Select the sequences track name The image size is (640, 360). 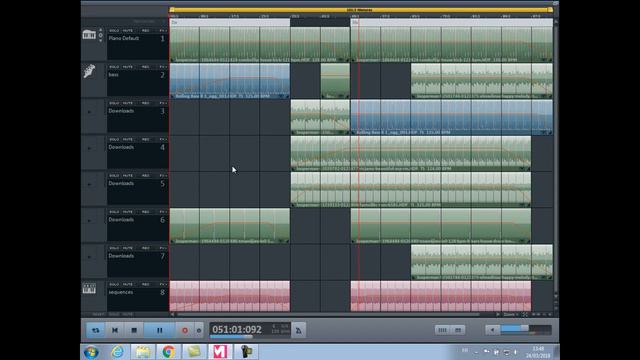121,292
